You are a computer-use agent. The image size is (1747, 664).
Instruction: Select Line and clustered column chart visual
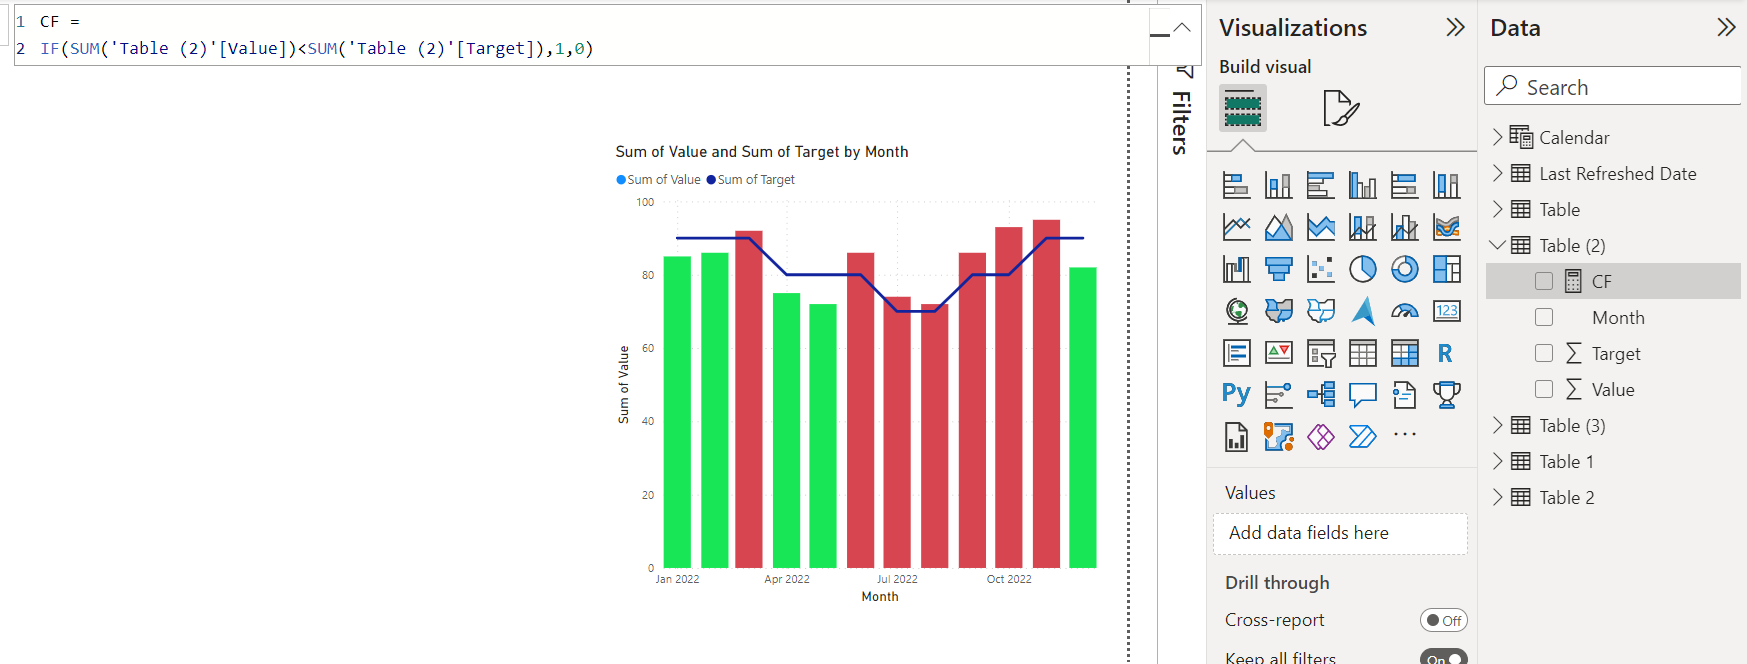1405,227
